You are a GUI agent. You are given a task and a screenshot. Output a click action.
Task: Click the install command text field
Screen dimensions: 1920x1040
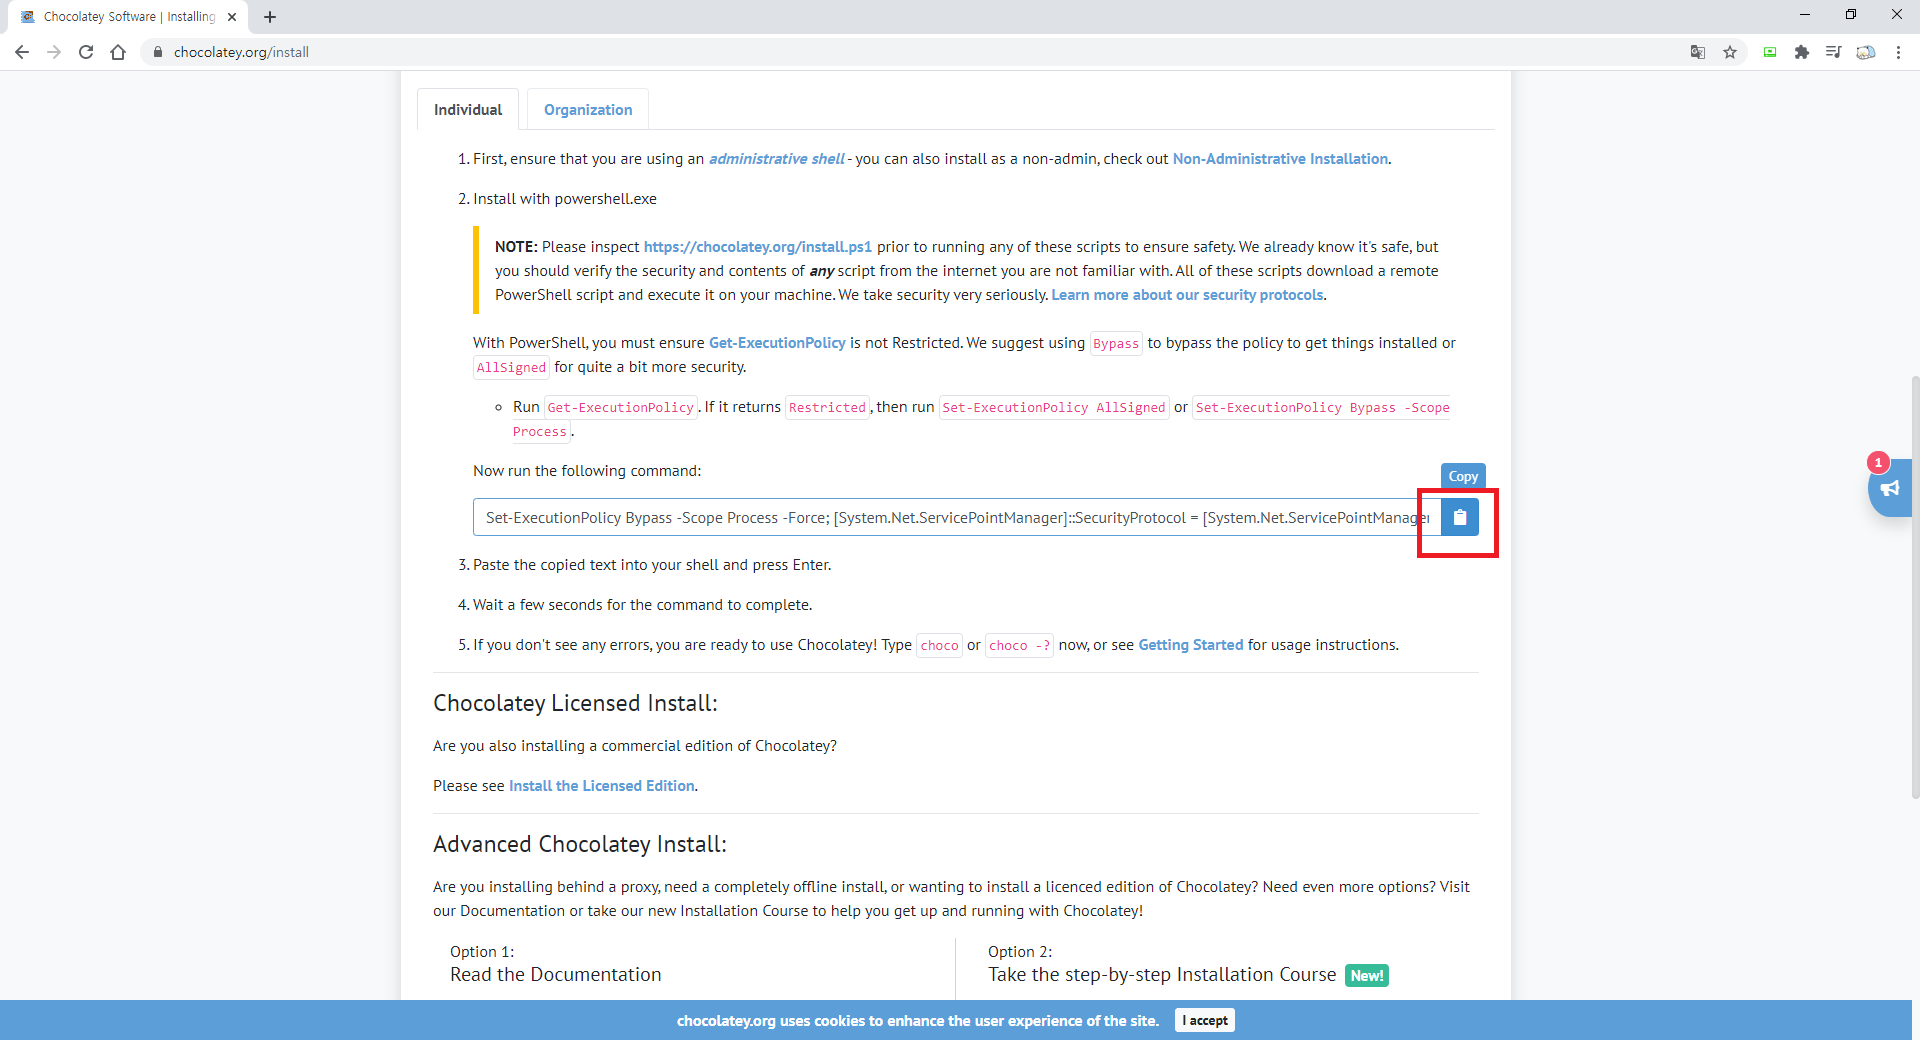pyautogui.click(x=957, y=517)
